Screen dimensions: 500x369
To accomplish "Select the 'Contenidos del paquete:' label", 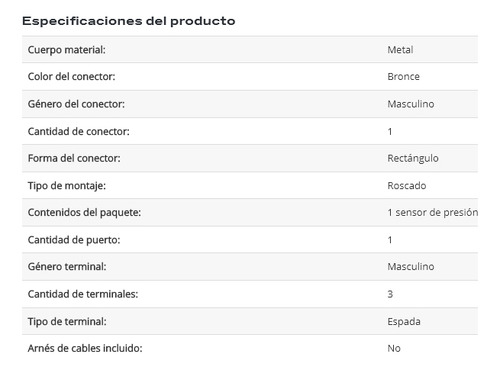I will pos(84,212).
